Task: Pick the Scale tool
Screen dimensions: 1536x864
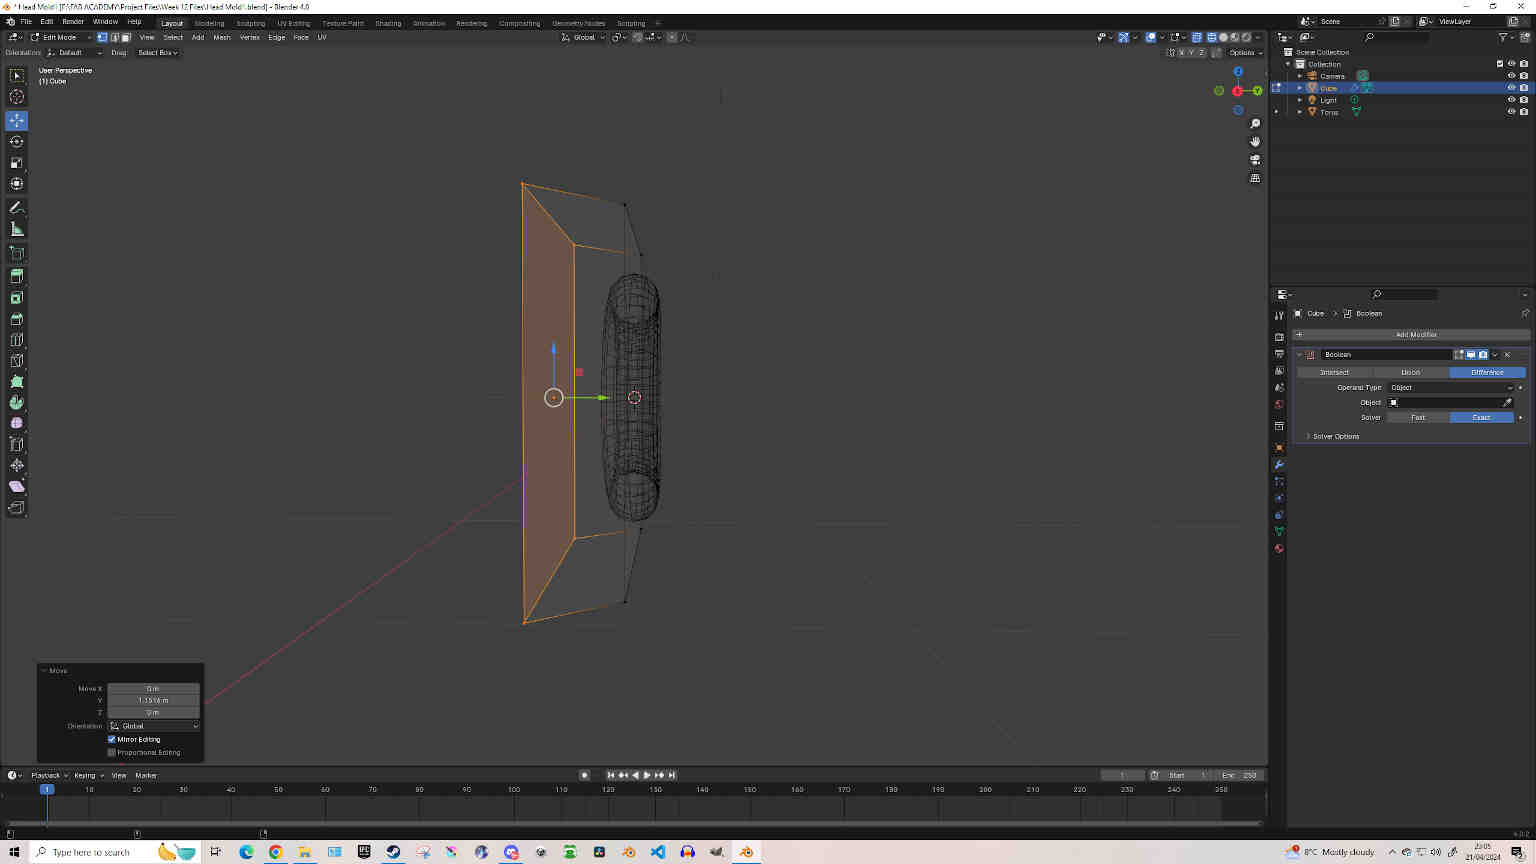Action: click(17, 162)
